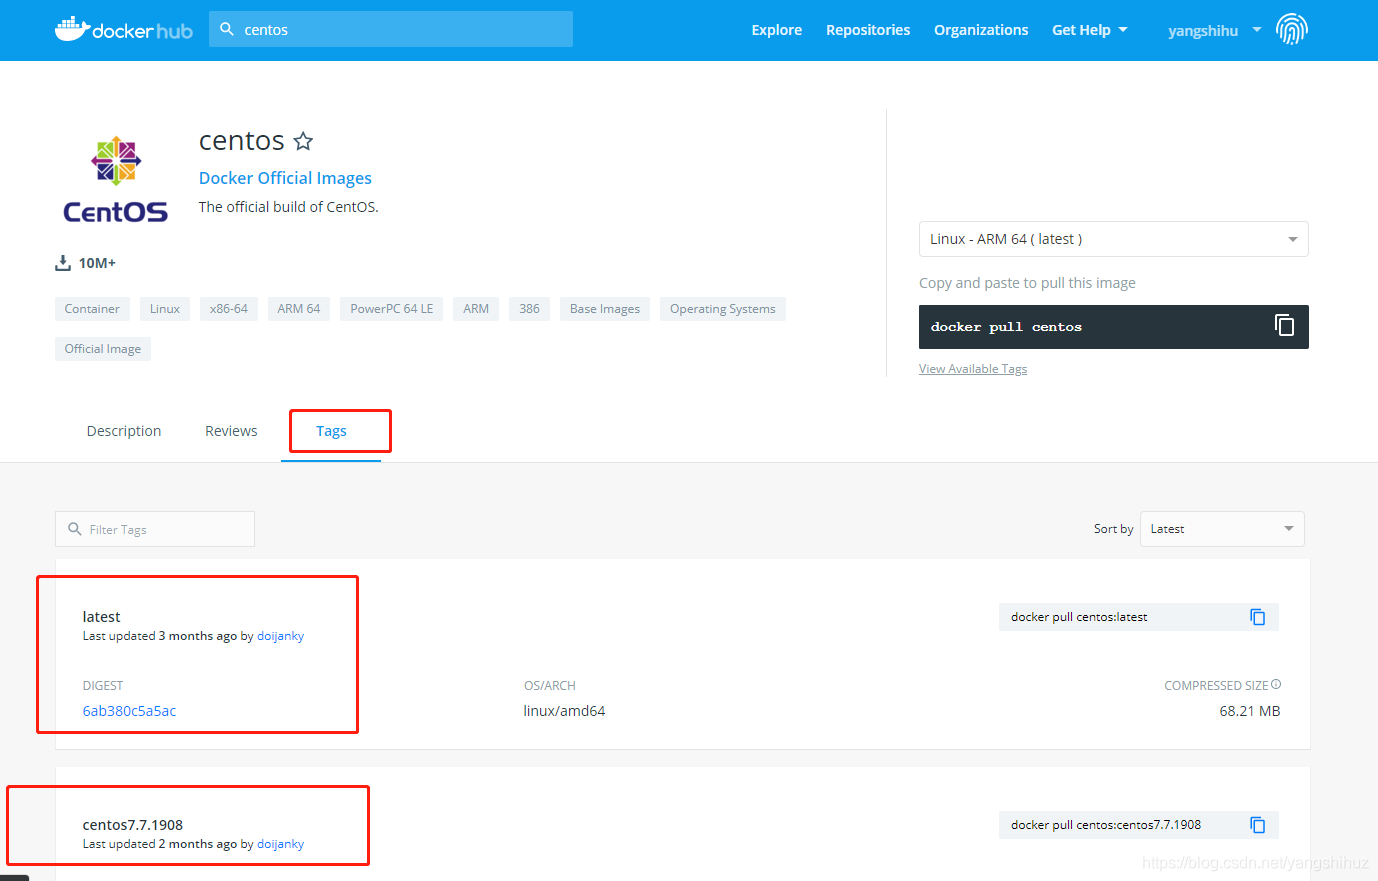Click the latest tag name
This screenshot has width=1378, height=881.
click(x=101, y=617)
